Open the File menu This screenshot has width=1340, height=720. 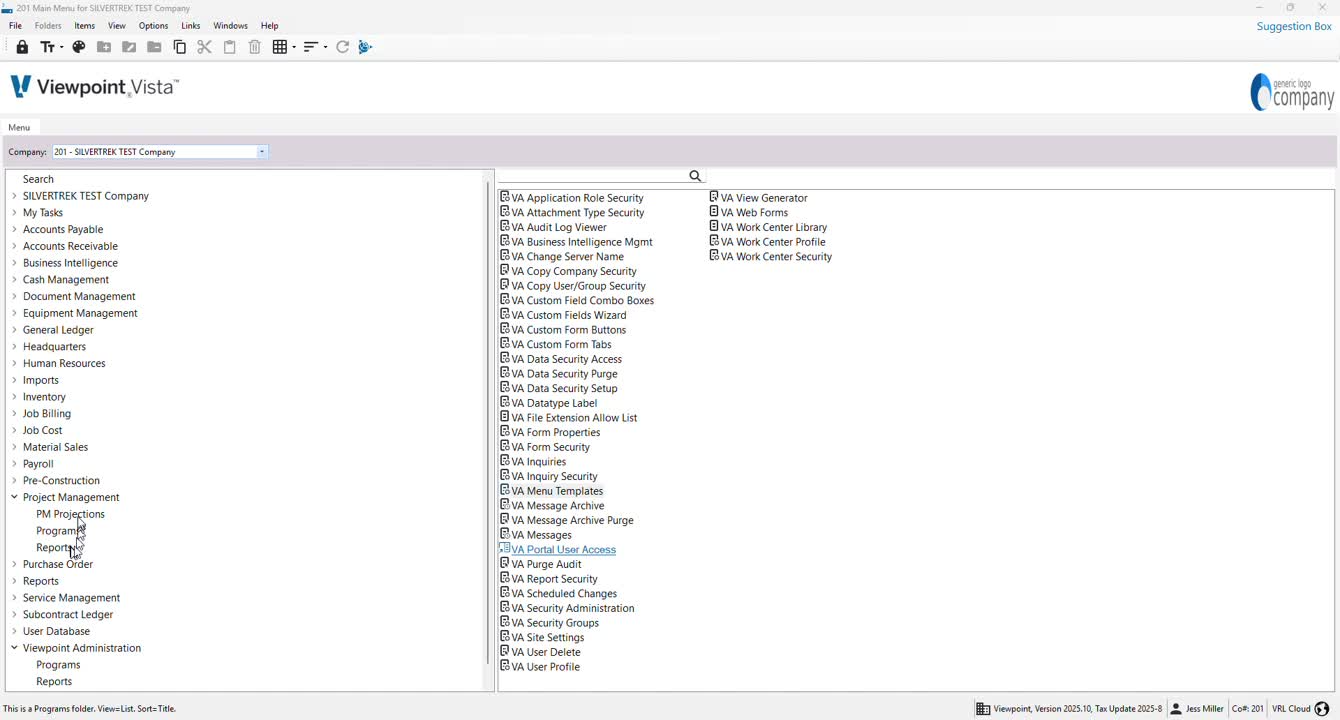pos(15,26)
